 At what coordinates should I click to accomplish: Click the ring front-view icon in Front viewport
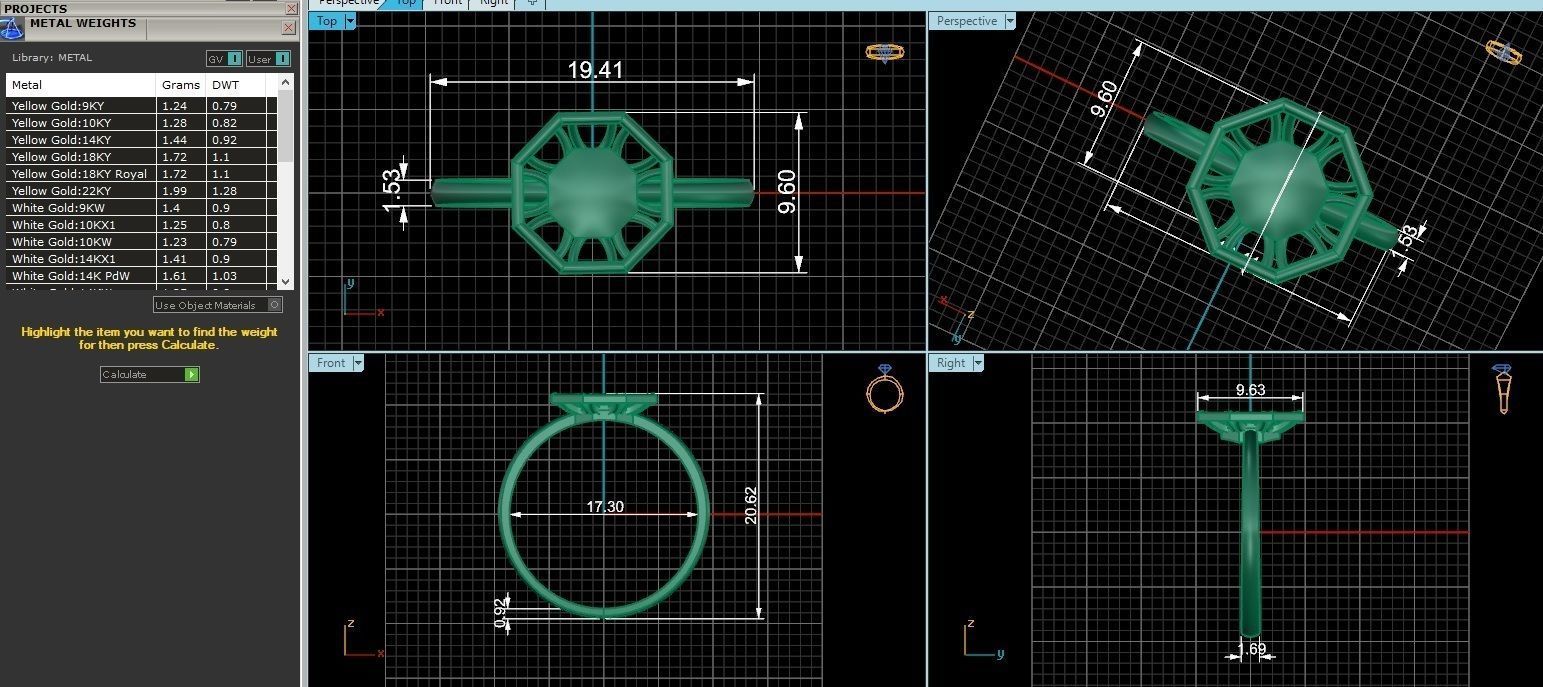coord(884,389)
